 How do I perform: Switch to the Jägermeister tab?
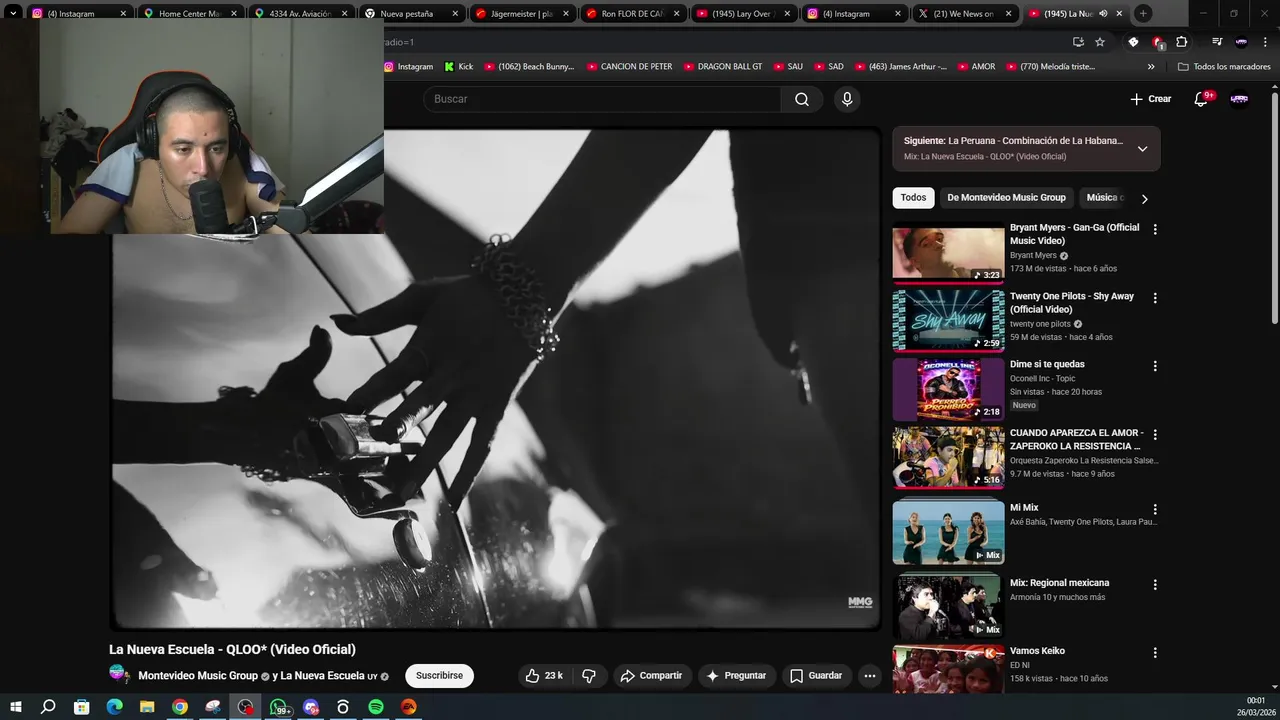(x=521, y=14)
